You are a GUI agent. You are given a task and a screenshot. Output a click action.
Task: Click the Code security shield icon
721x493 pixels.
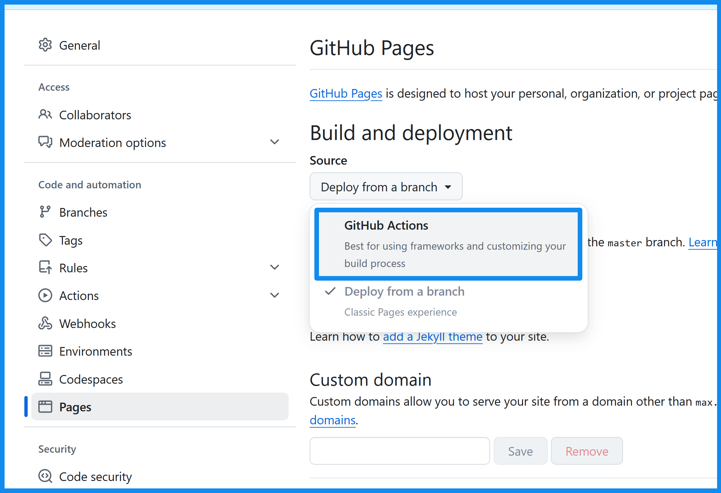point(45,477)
